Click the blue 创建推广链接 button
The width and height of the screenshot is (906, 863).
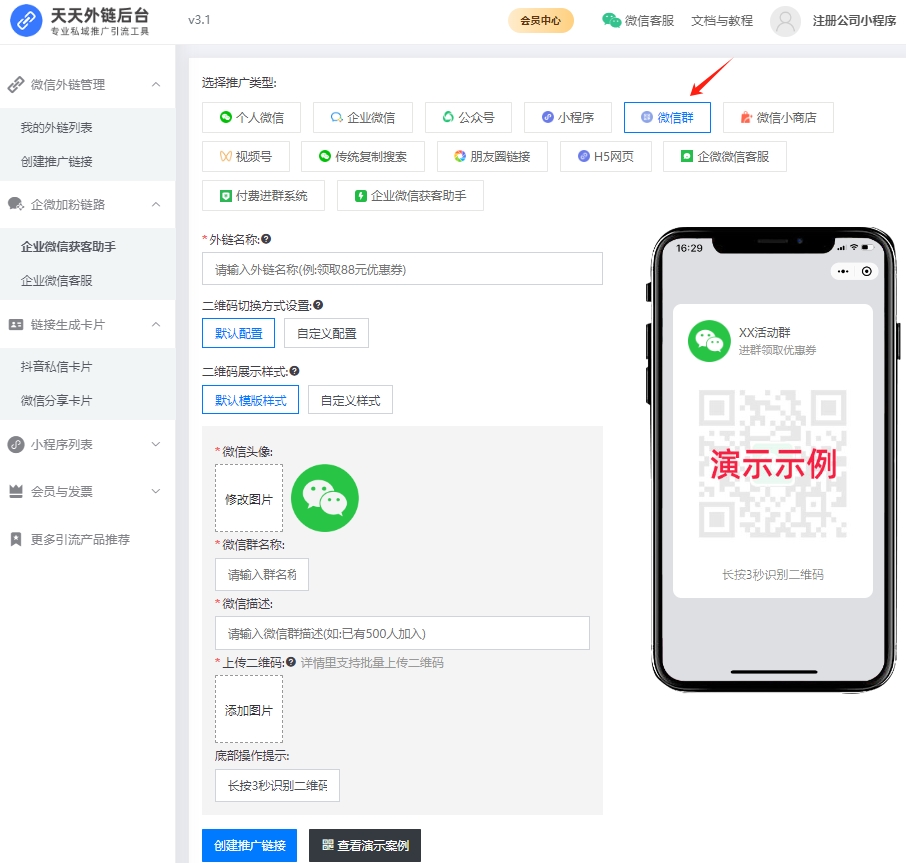click(x=249, y=845)
